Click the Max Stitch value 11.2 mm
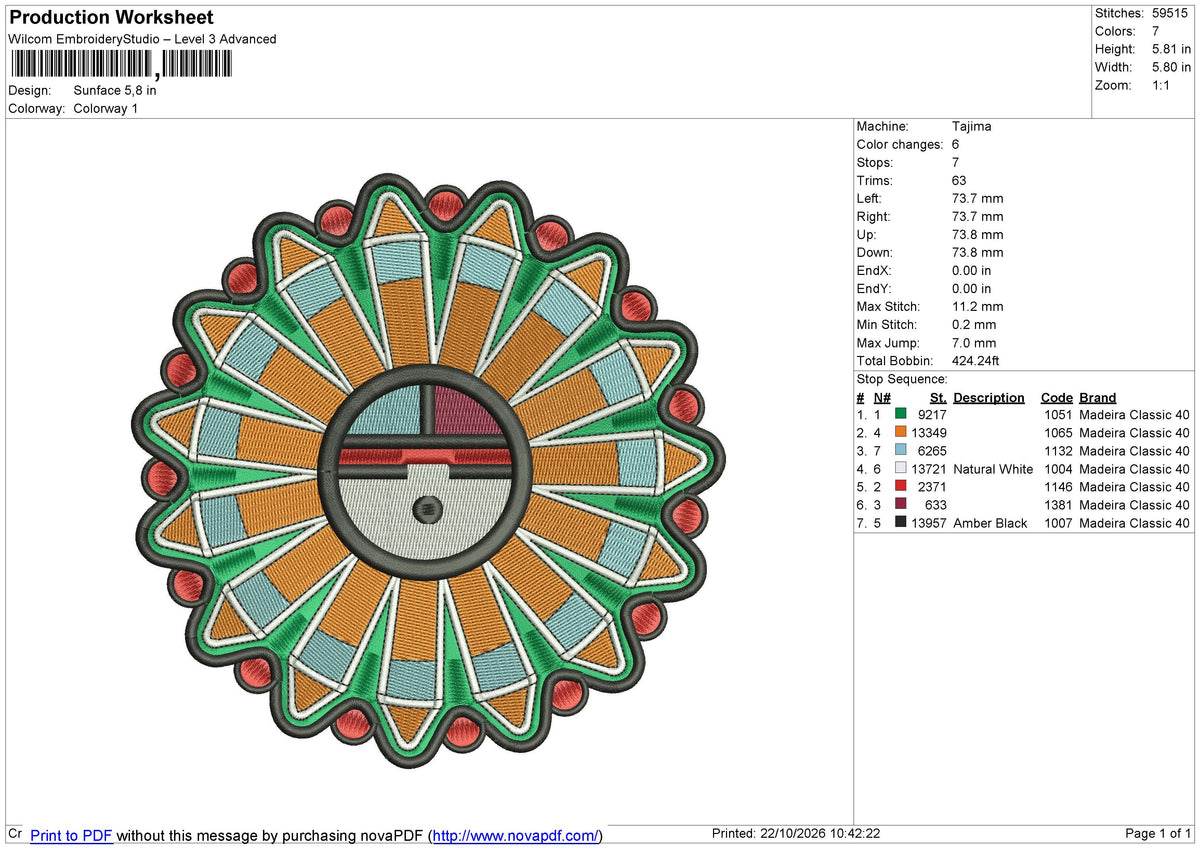The height and width of the screenshot is (848, 1200). (x=978, y=307)
